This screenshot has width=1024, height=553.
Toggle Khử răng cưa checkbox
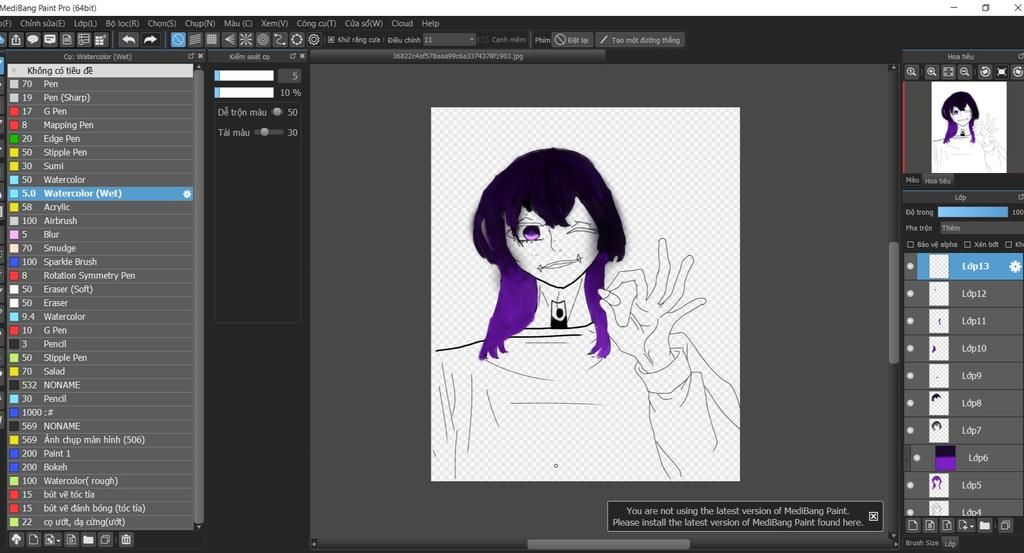click(x=331, y=40)
